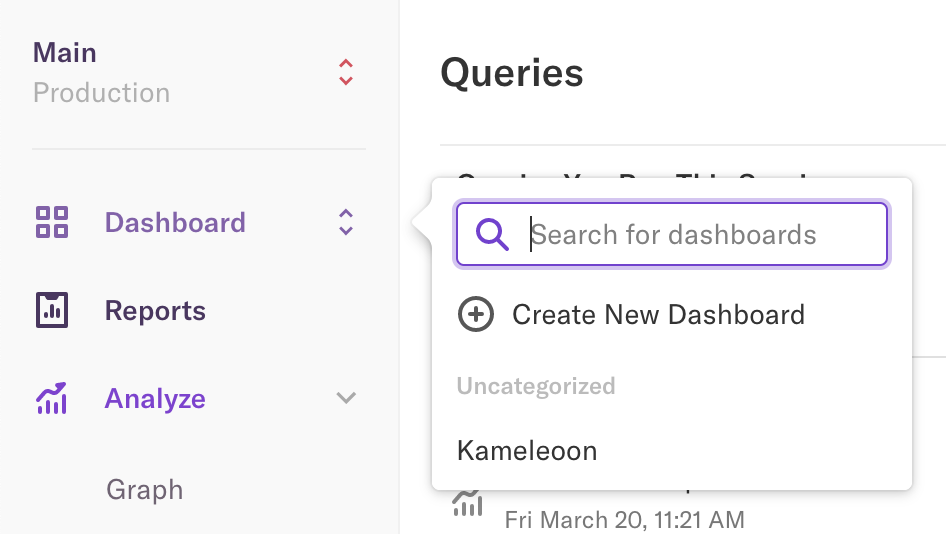Open the query dated Fri March 20
The width and height of the screenshot is (946, 534).
624,520
